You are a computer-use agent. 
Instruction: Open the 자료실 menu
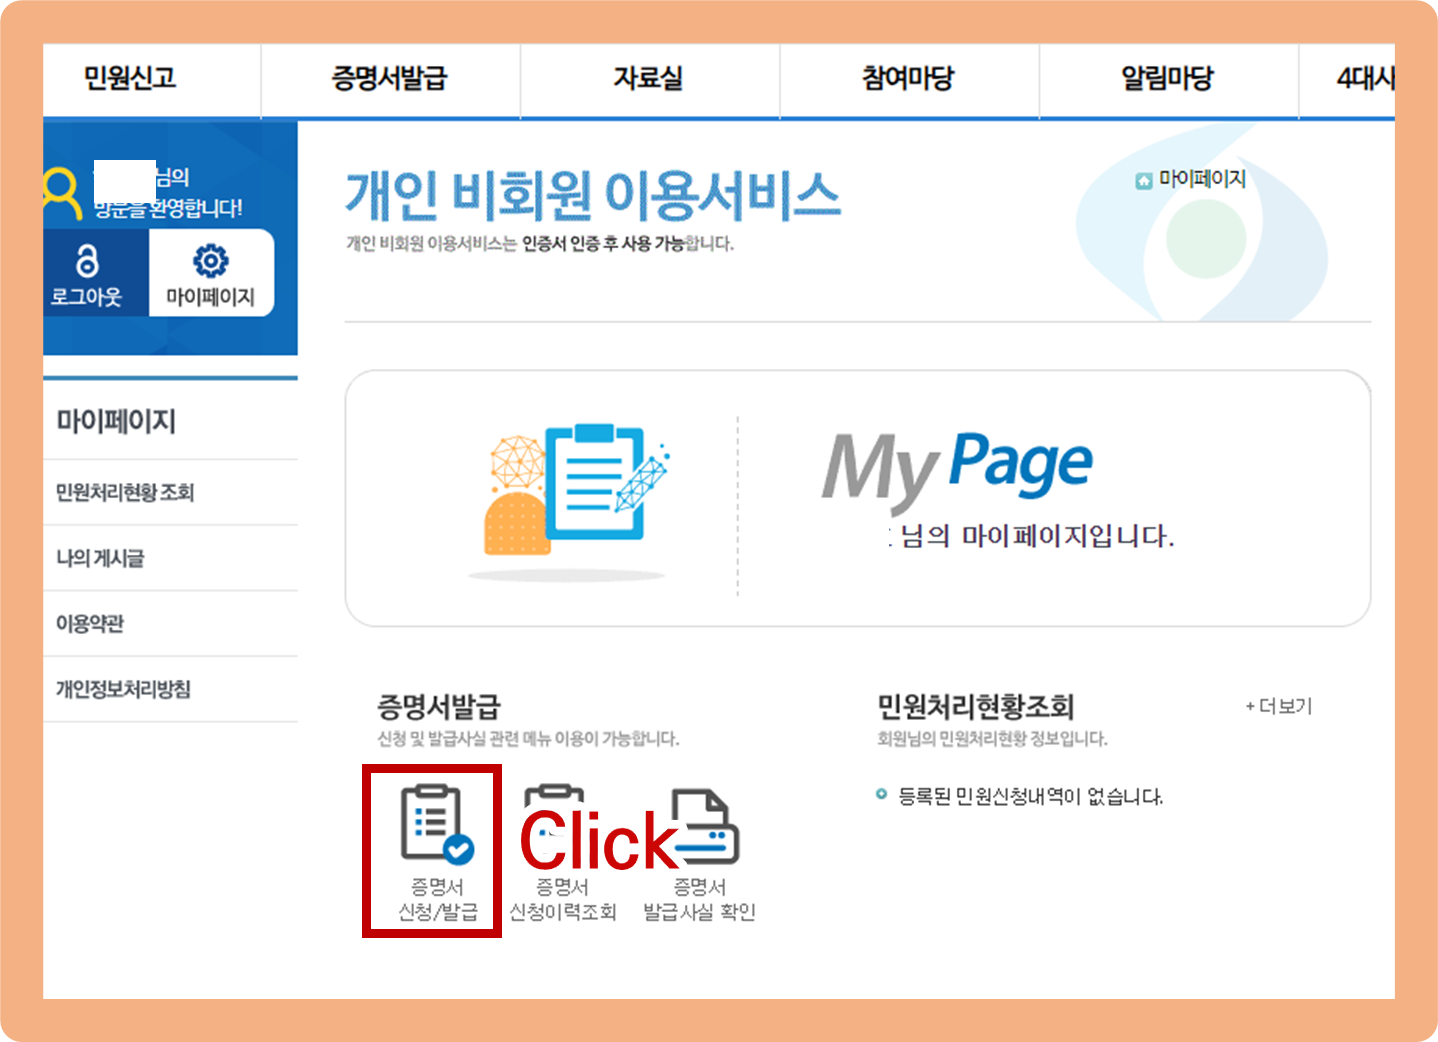pyautogui.click(x=648, y=78)
